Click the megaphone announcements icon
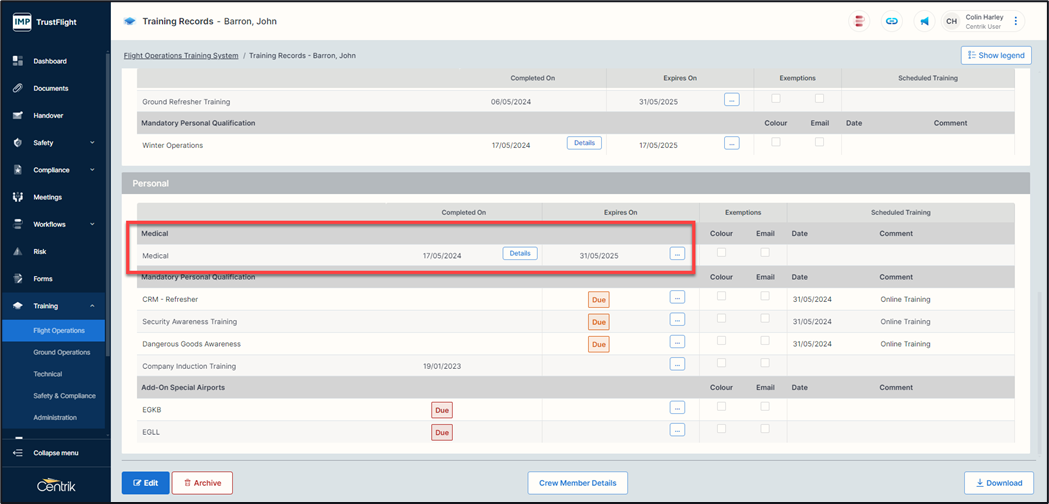Viewport: 1049px width, 504px height. [924, 21]
